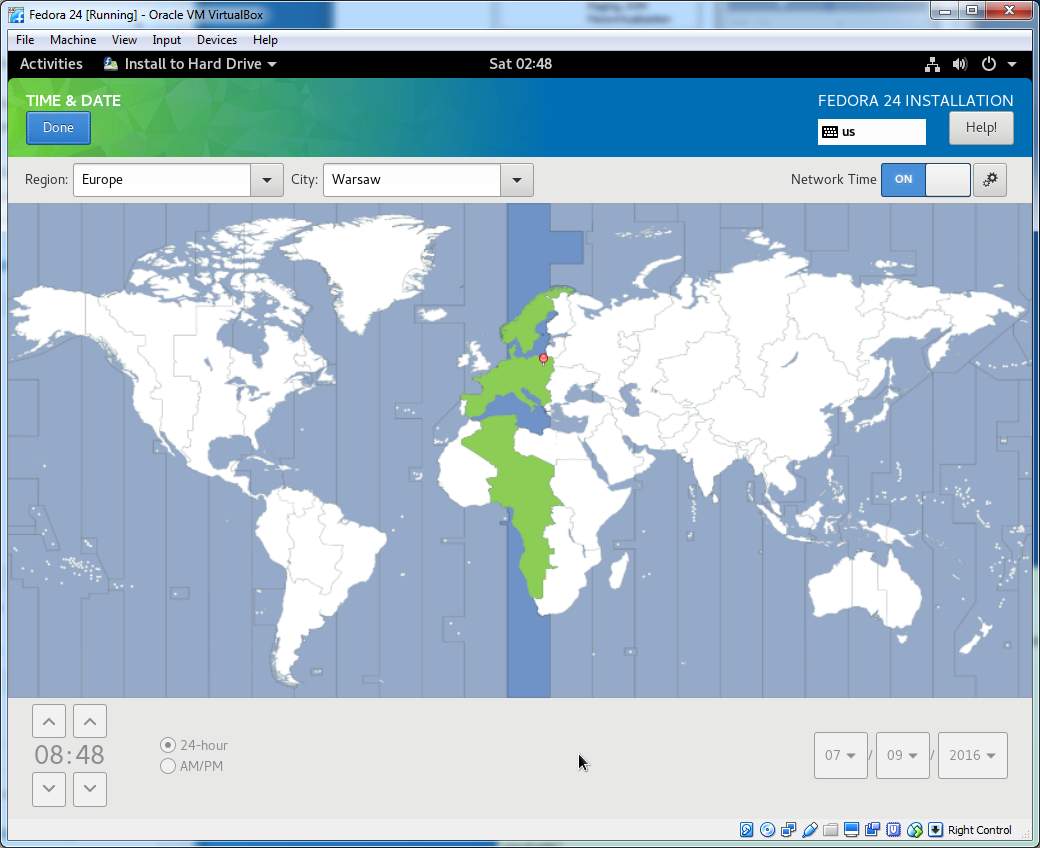Viewport: 1040px width, 848px height.
Task: Click the USB devices icon in status bar
Action: point(810,829)
